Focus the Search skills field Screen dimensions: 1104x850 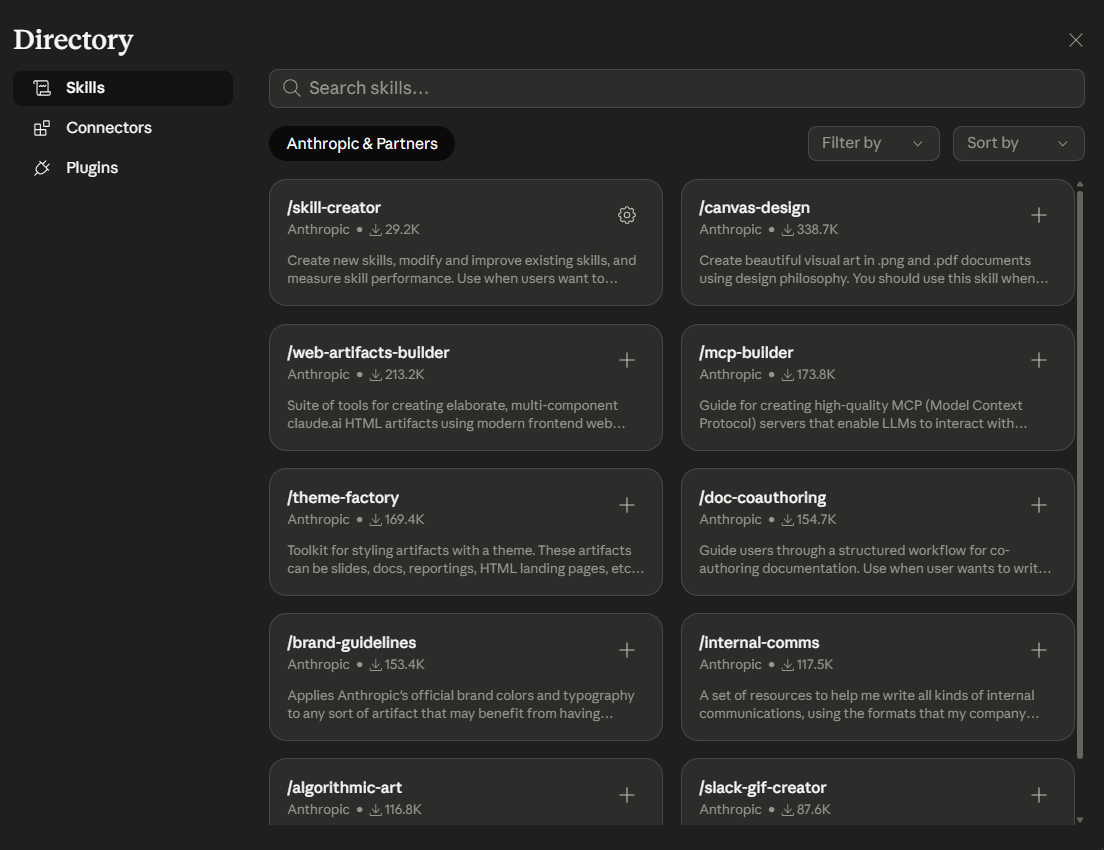(677, 88)
